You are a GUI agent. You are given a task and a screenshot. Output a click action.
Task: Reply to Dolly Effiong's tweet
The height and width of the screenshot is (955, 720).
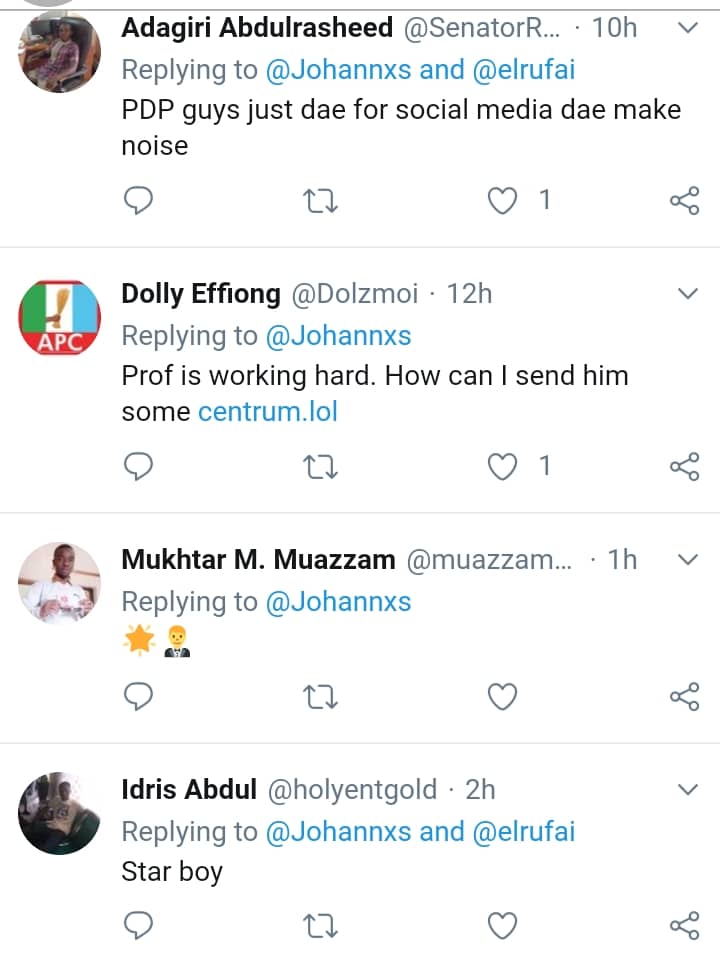pos(139,466)
